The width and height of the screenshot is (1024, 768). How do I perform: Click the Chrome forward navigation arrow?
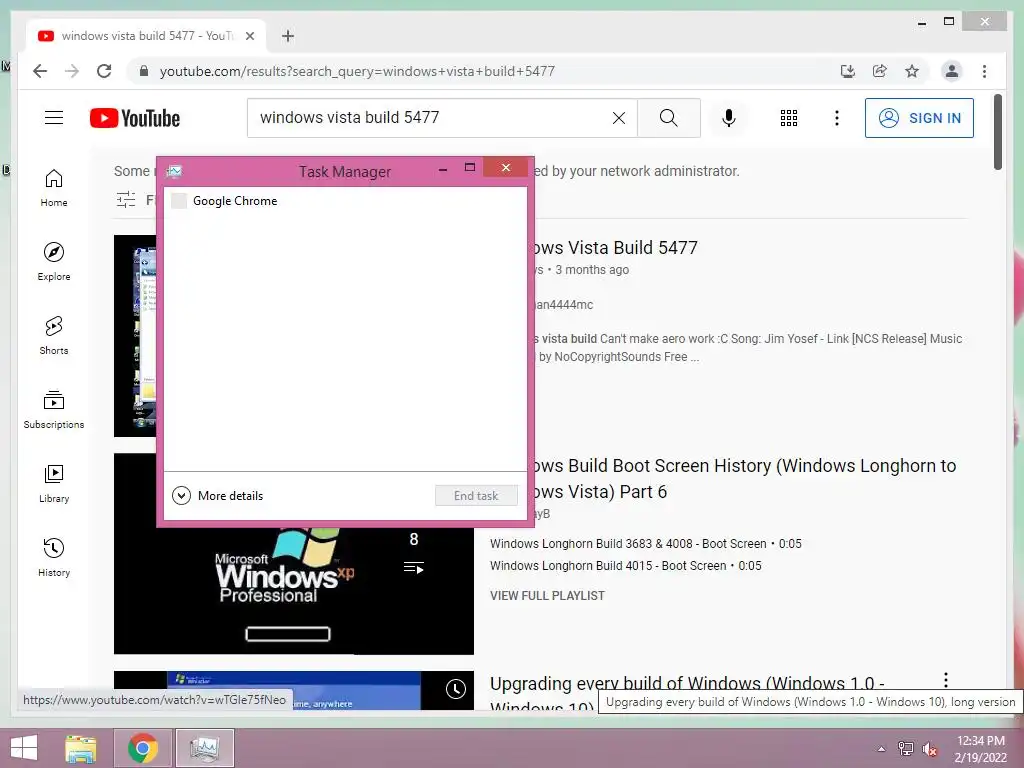[x=72, y=71]
